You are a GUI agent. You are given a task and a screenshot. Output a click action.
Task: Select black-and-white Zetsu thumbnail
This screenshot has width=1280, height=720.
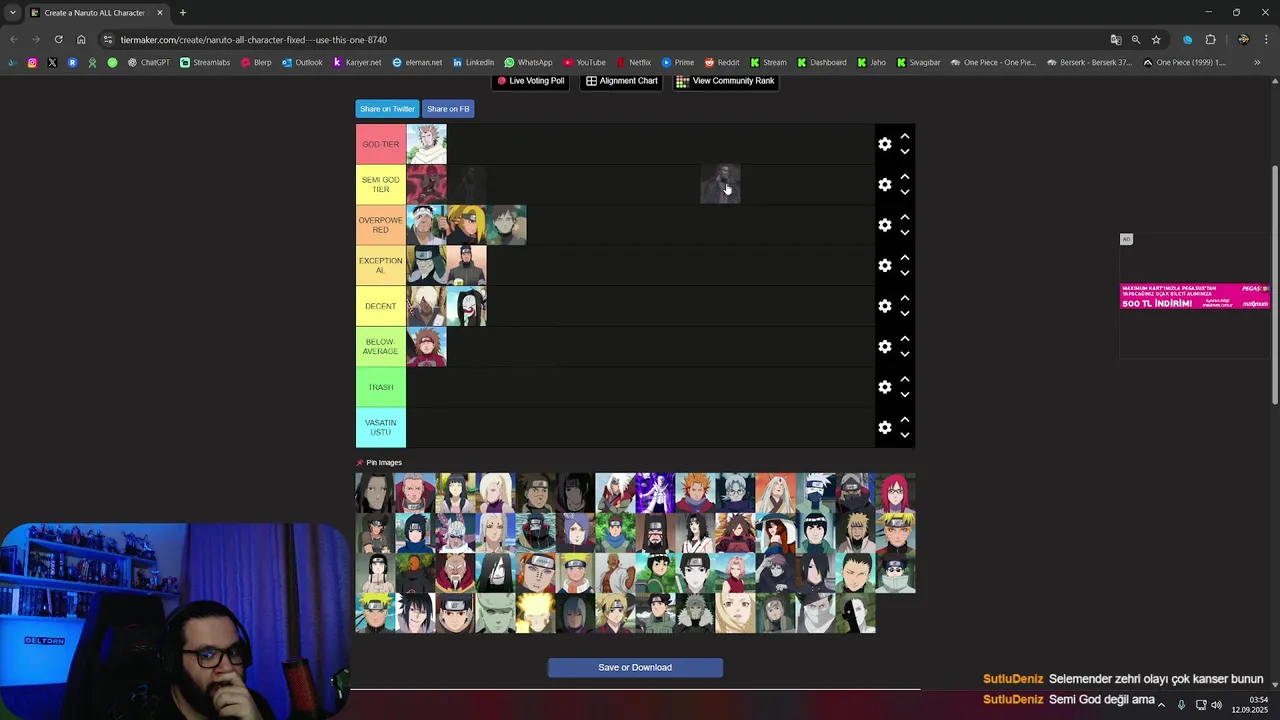856,613
